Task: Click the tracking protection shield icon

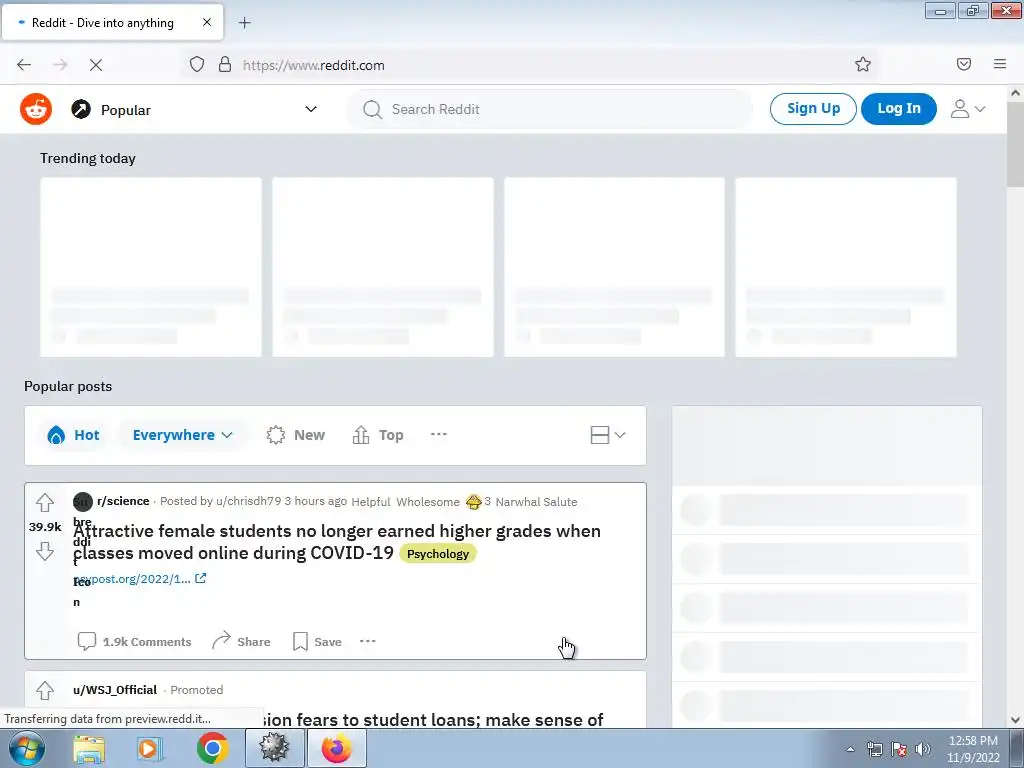Action: pos(197,65)
